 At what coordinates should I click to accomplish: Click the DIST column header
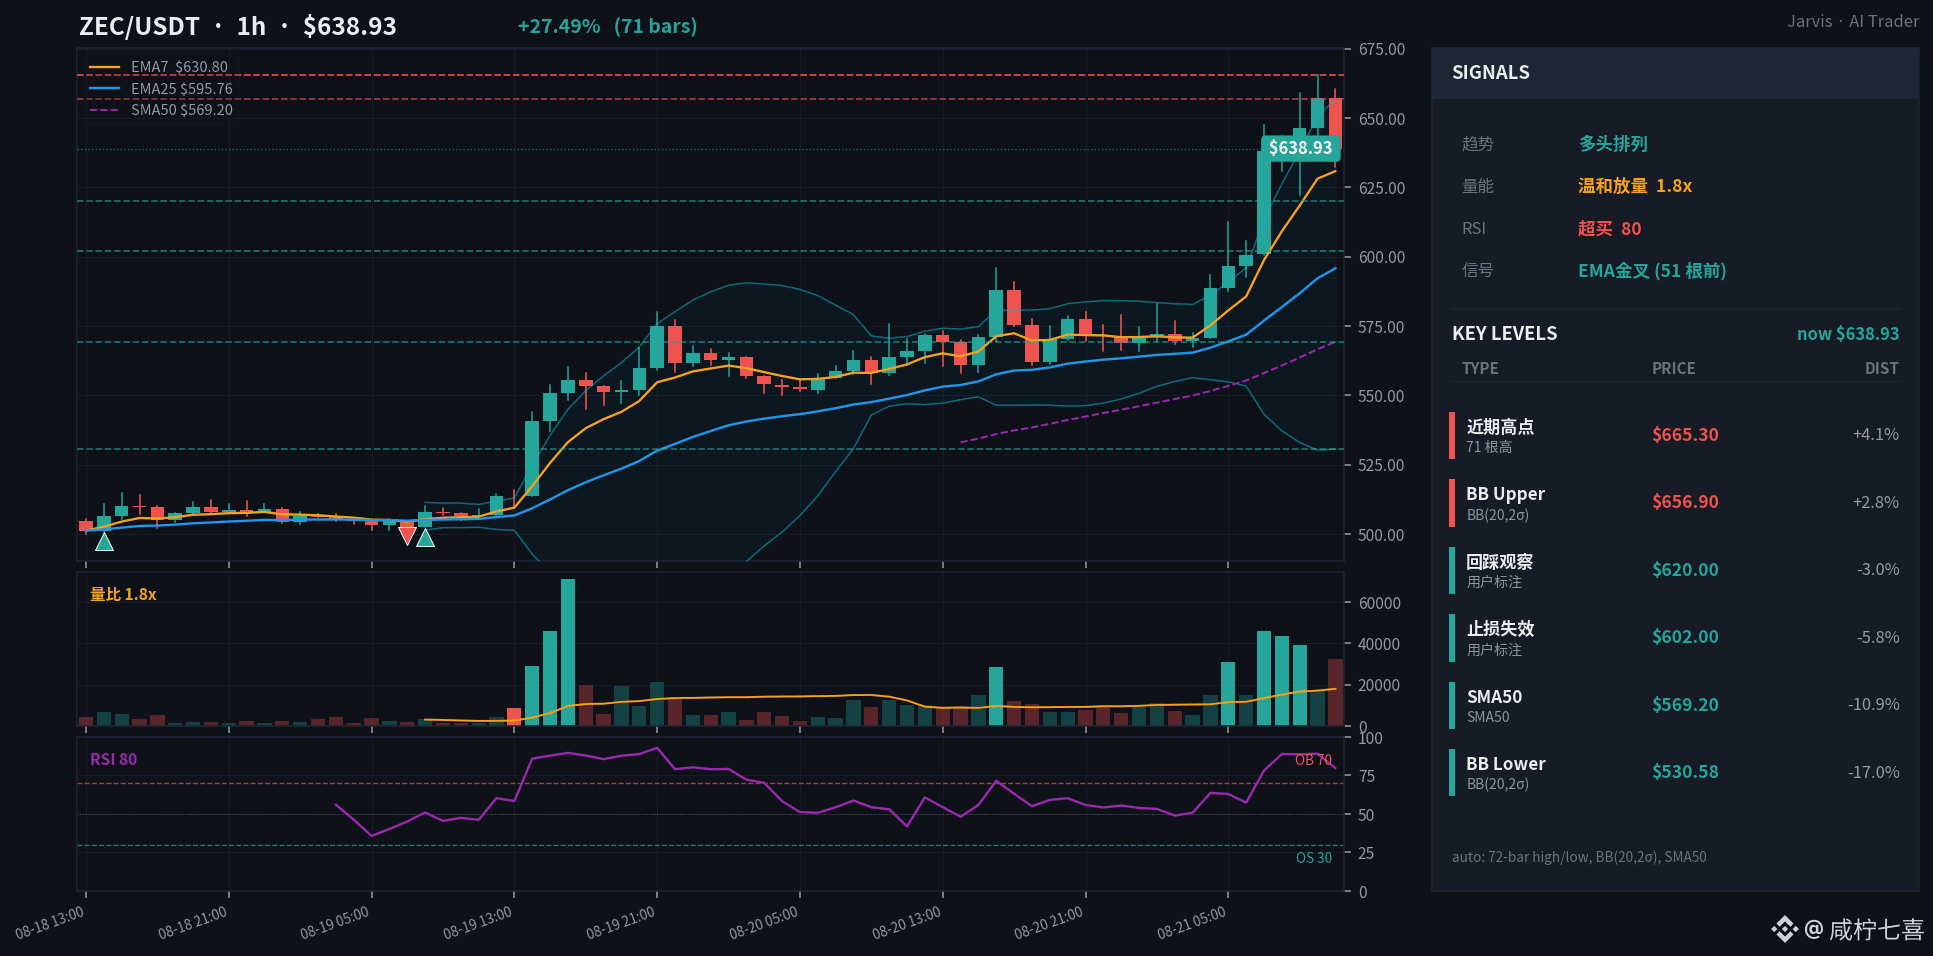pos(1881,368)
